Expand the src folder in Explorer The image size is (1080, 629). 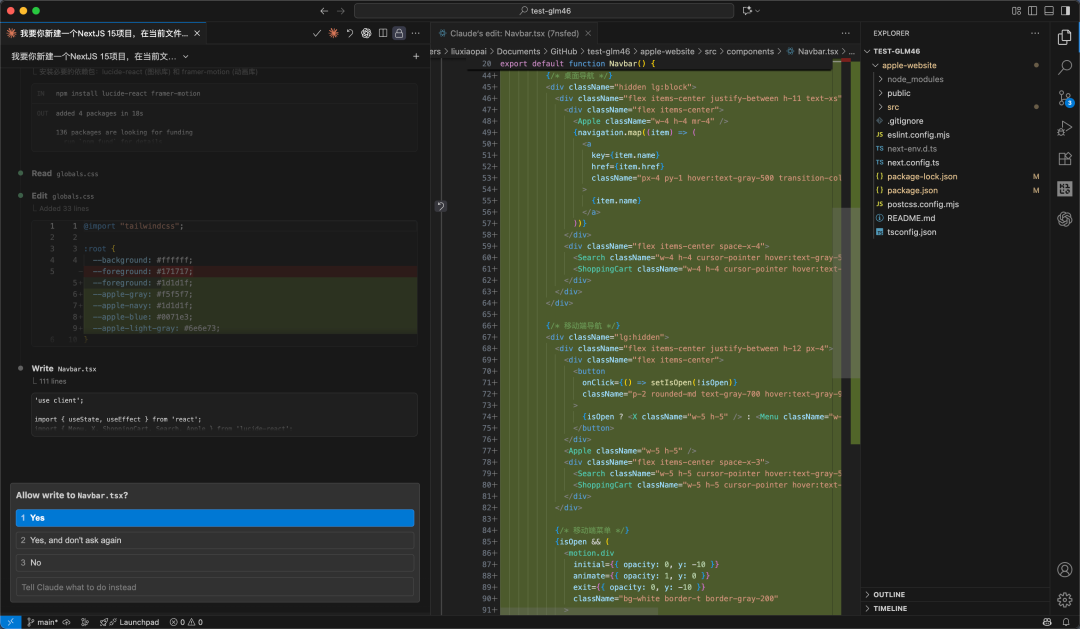tap(892, 106)
